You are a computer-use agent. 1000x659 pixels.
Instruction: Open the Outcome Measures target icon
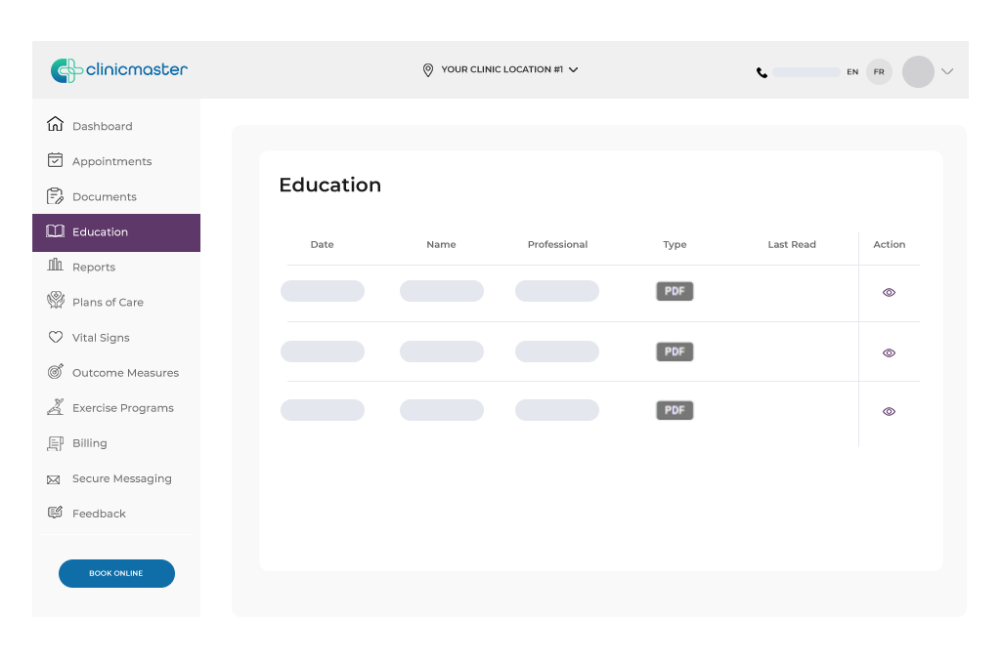55,372
